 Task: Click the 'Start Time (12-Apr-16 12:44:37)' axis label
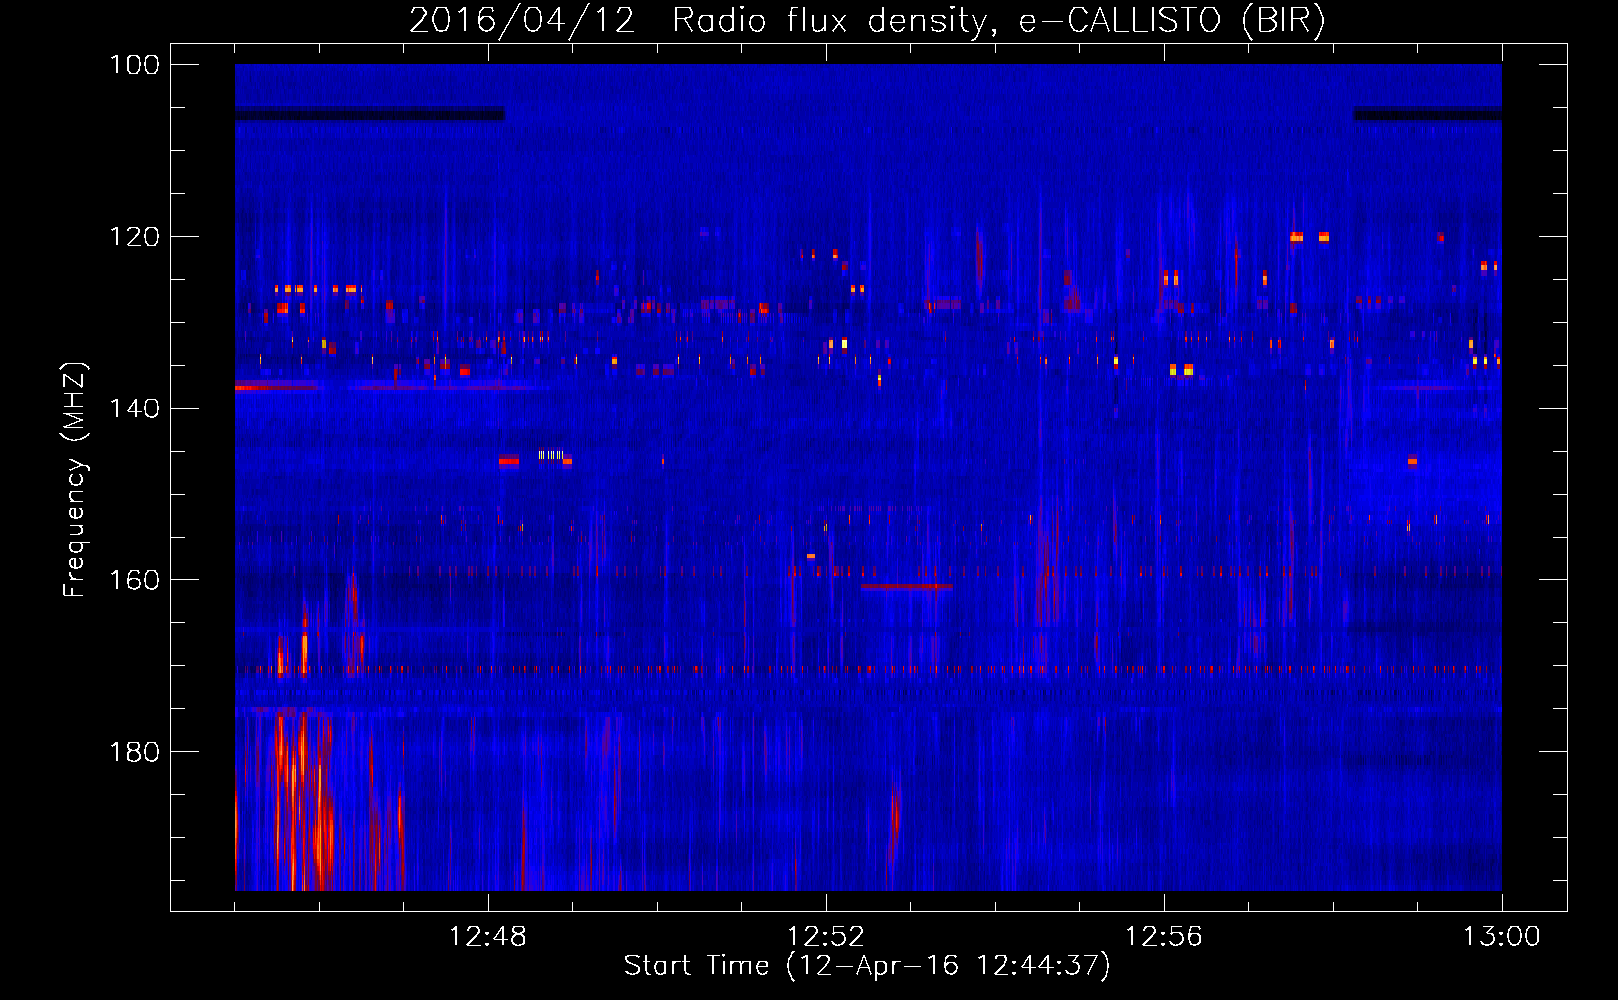click(867, 966)
